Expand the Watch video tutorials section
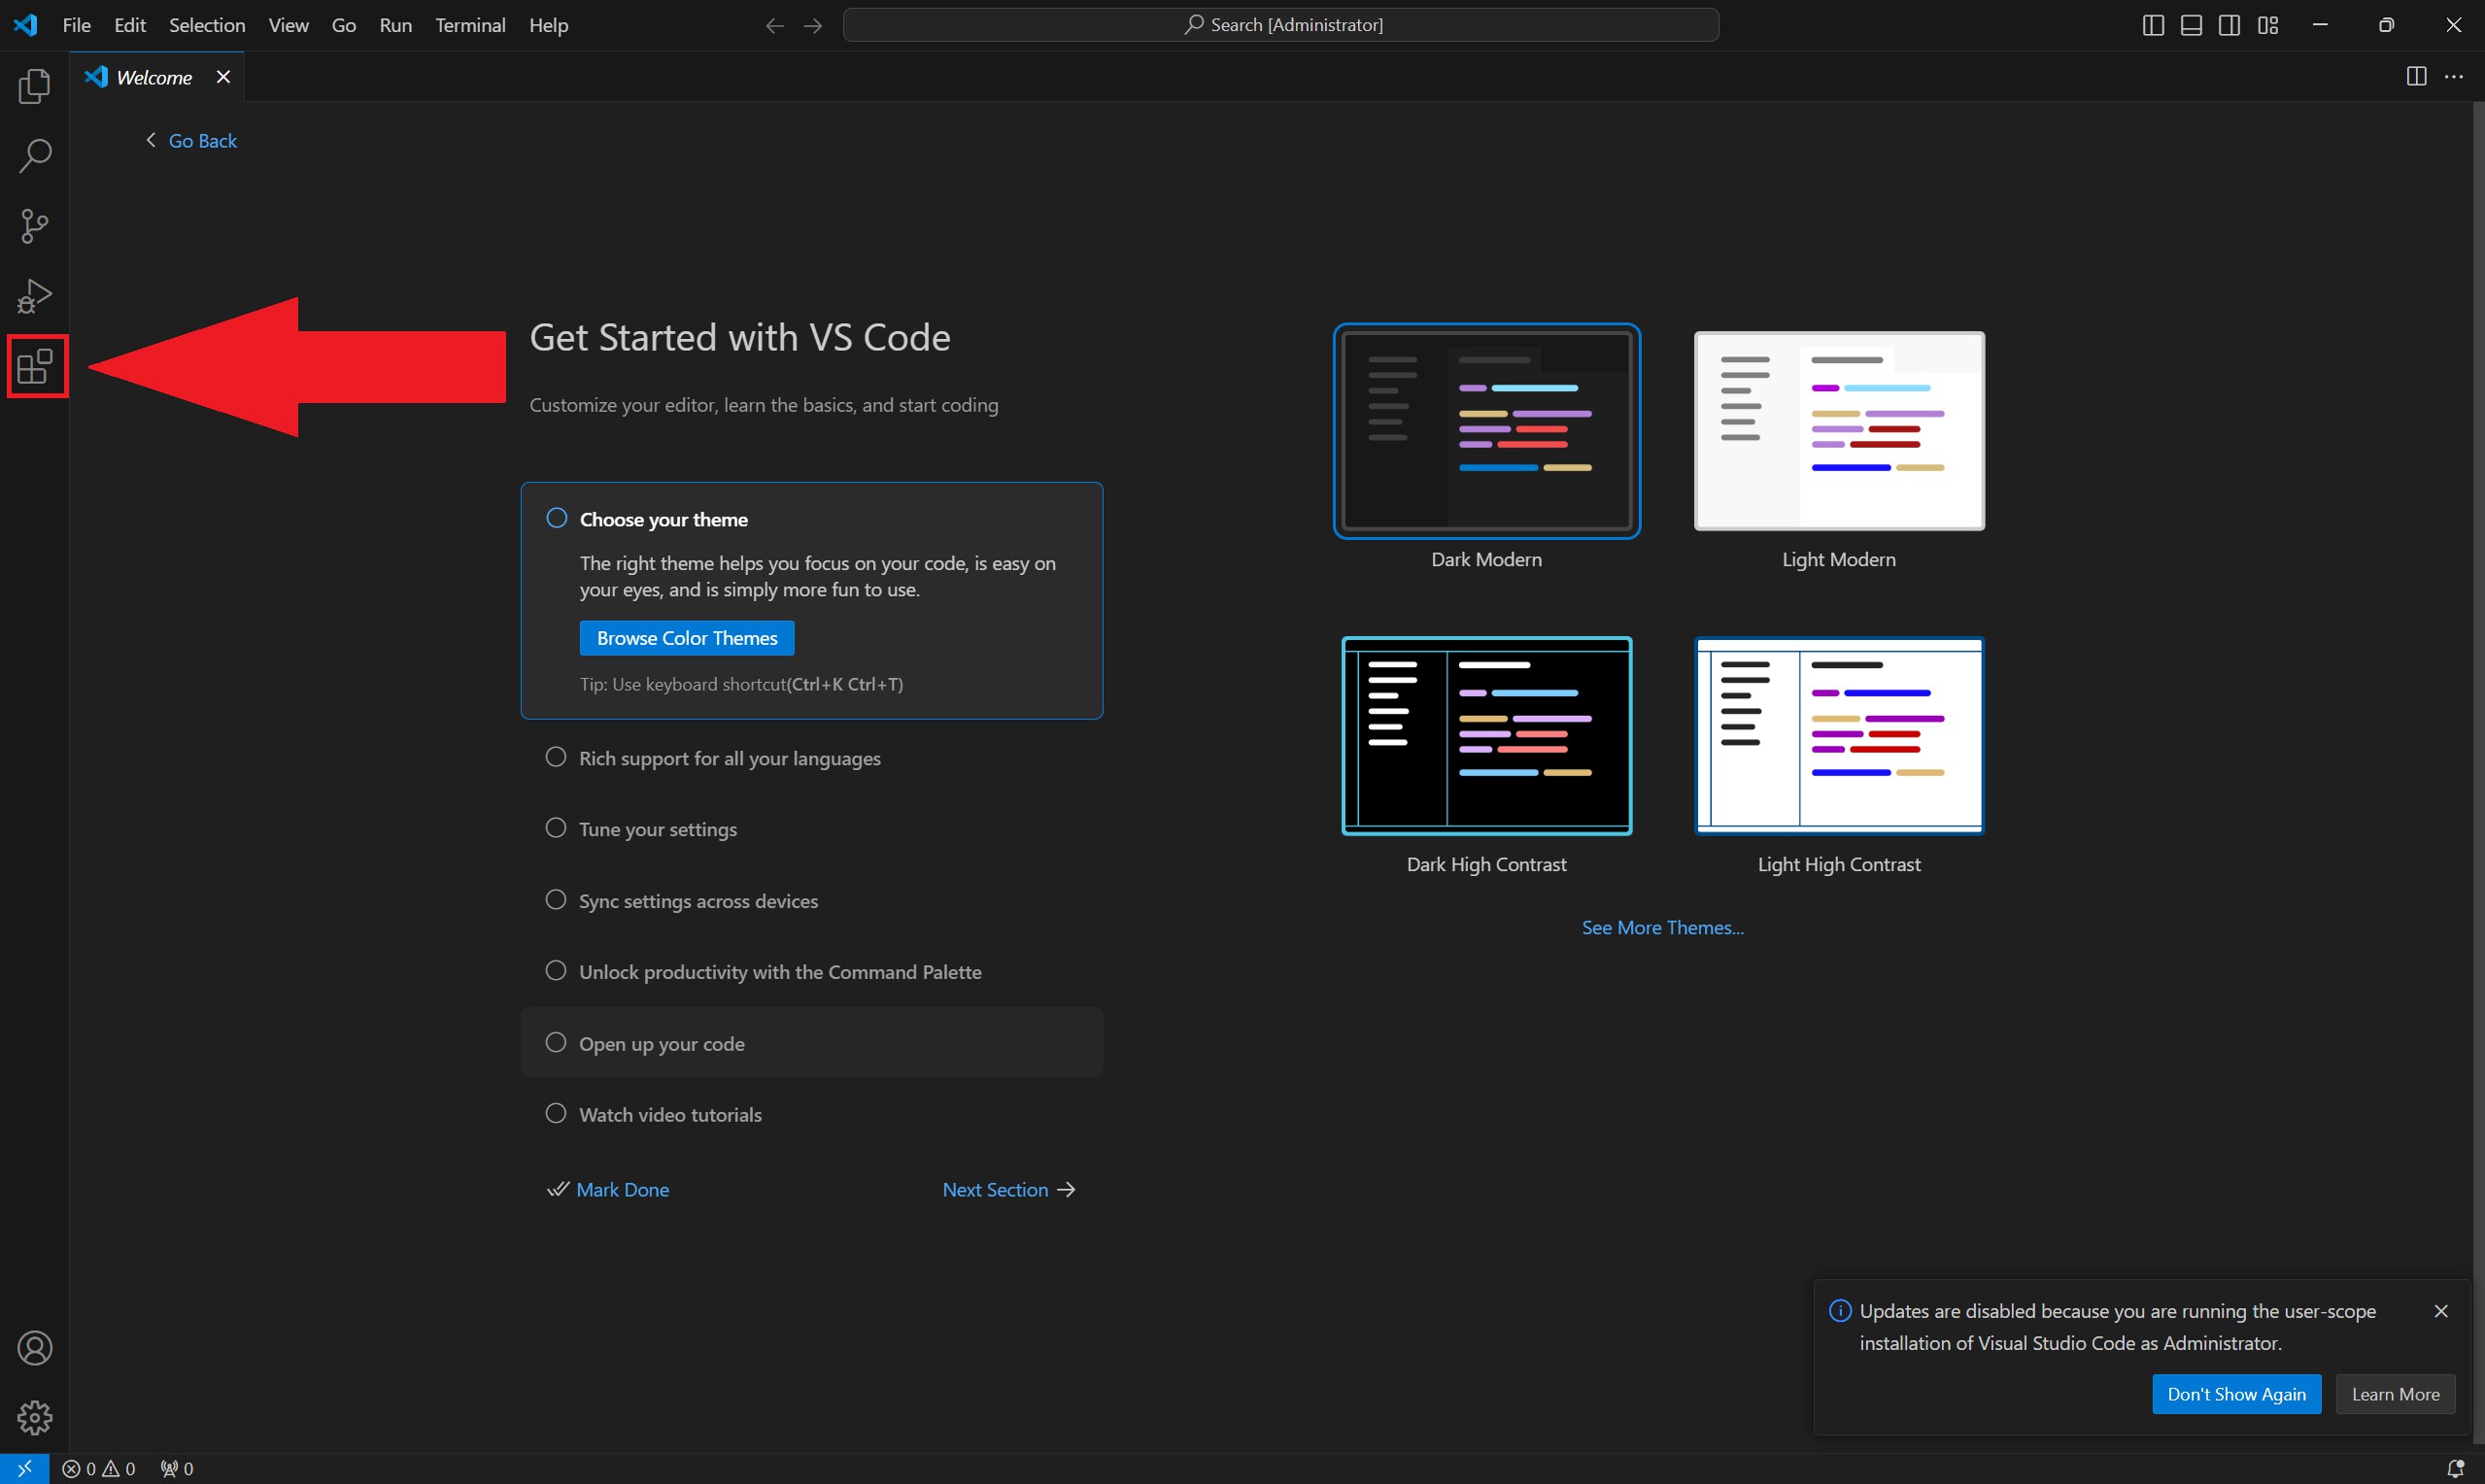 [812, 1115]
